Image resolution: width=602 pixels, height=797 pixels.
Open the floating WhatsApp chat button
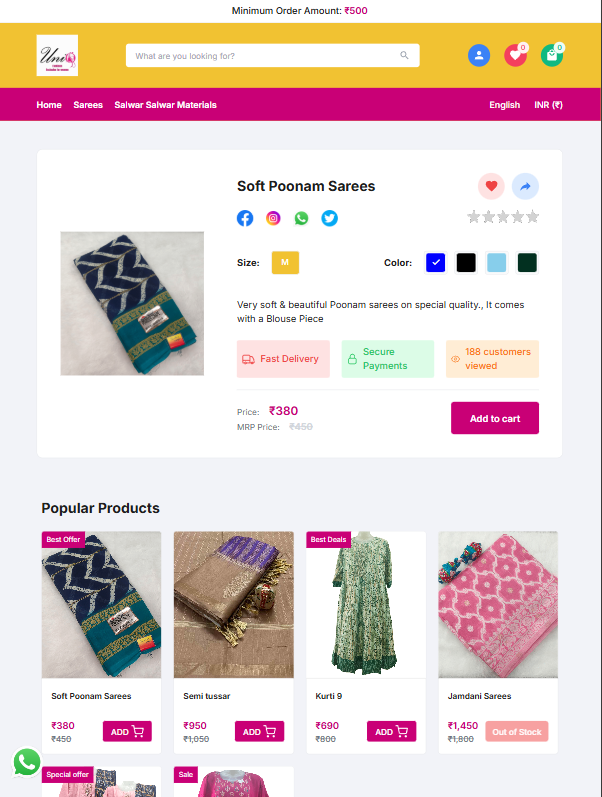point(27,763)
